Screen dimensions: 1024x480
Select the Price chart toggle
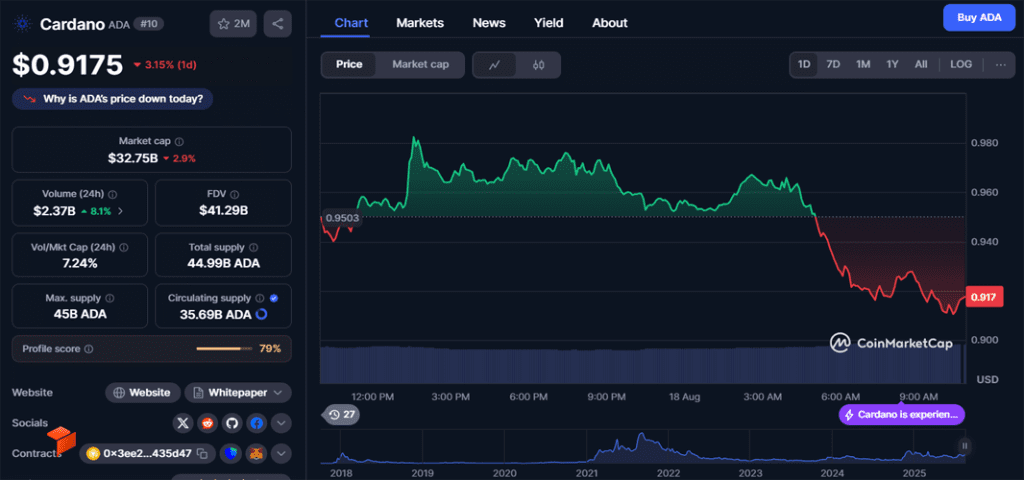(x=349, y=65)
